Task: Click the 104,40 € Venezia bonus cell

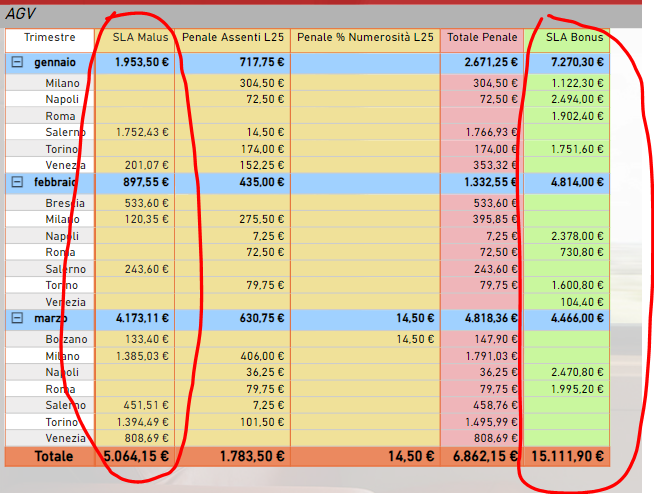Action: (582, 302)
